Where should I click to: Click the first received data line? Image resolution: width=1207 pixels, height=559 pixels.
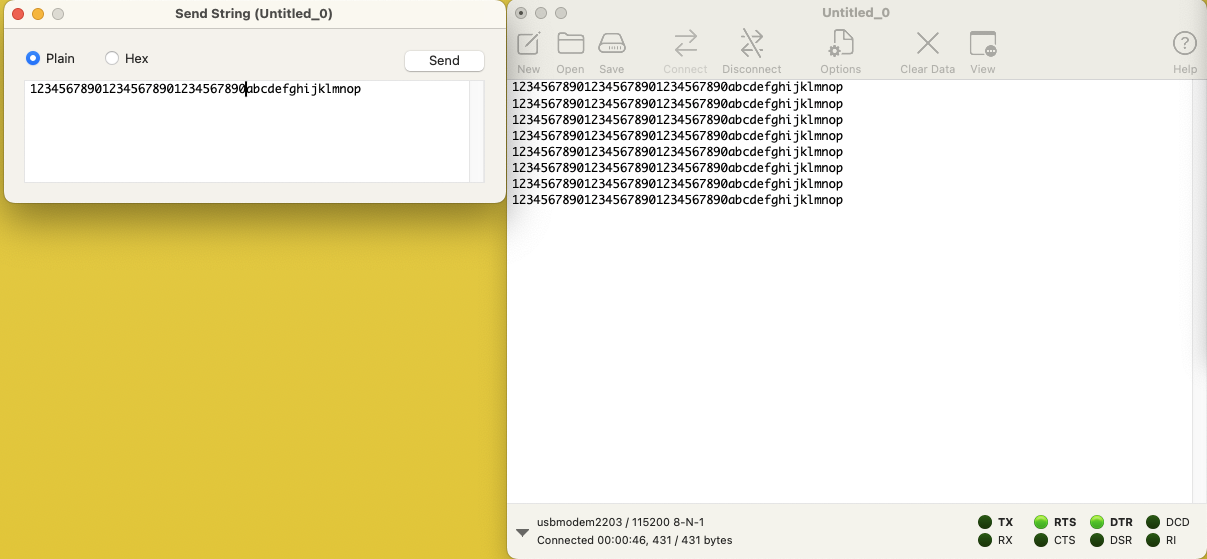[x=677, y=87]
